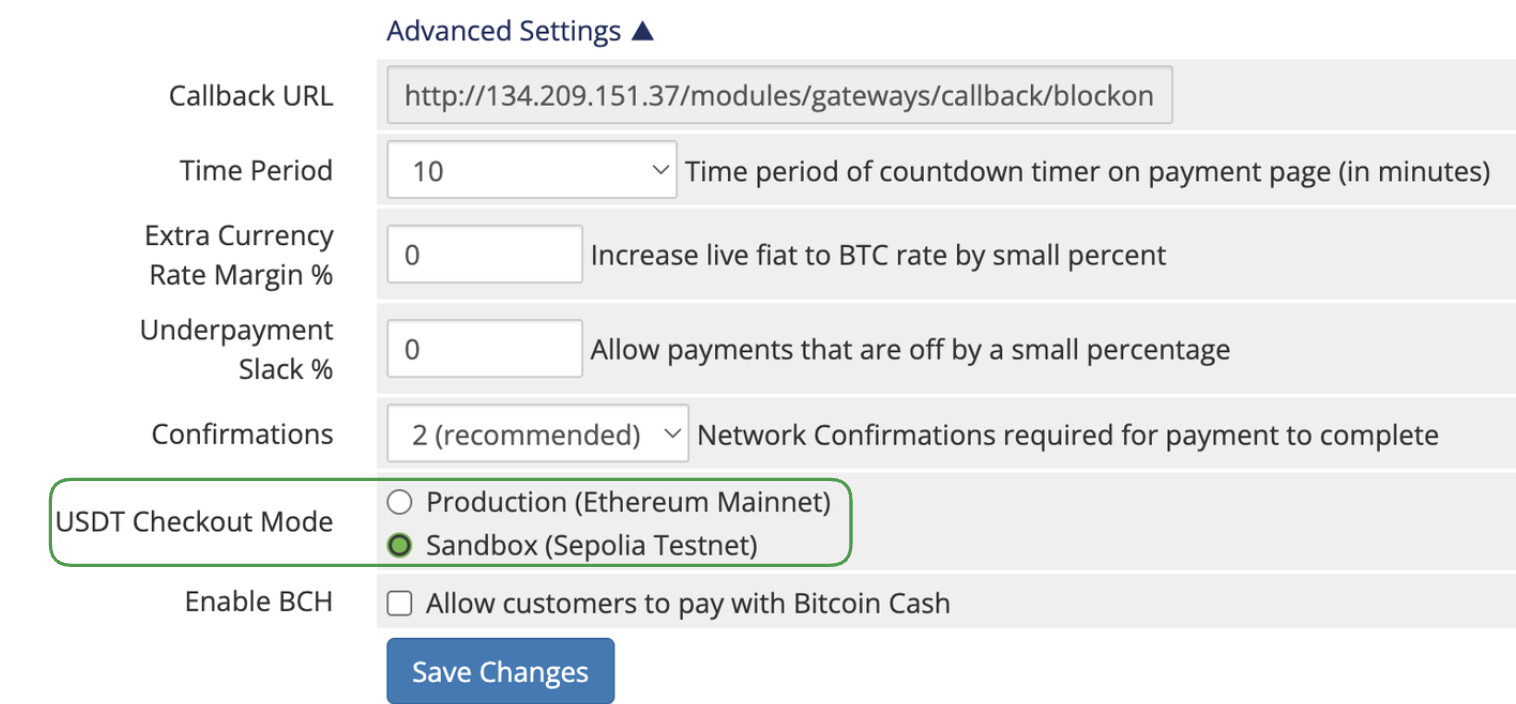Click the Sandbox (Sepolia Testnet) label

592,546
